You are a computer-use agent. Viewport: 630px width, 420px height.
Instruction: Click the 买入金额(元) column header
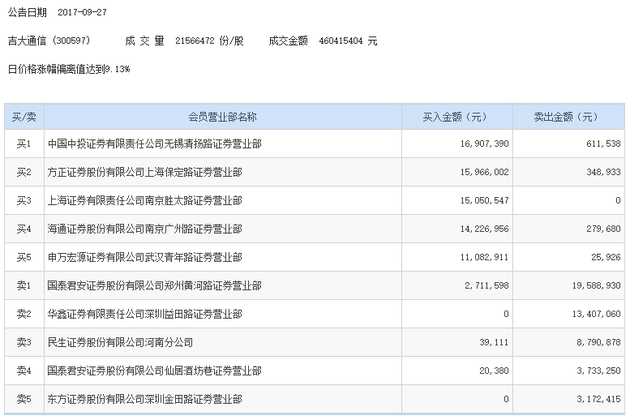click(455, 117)
